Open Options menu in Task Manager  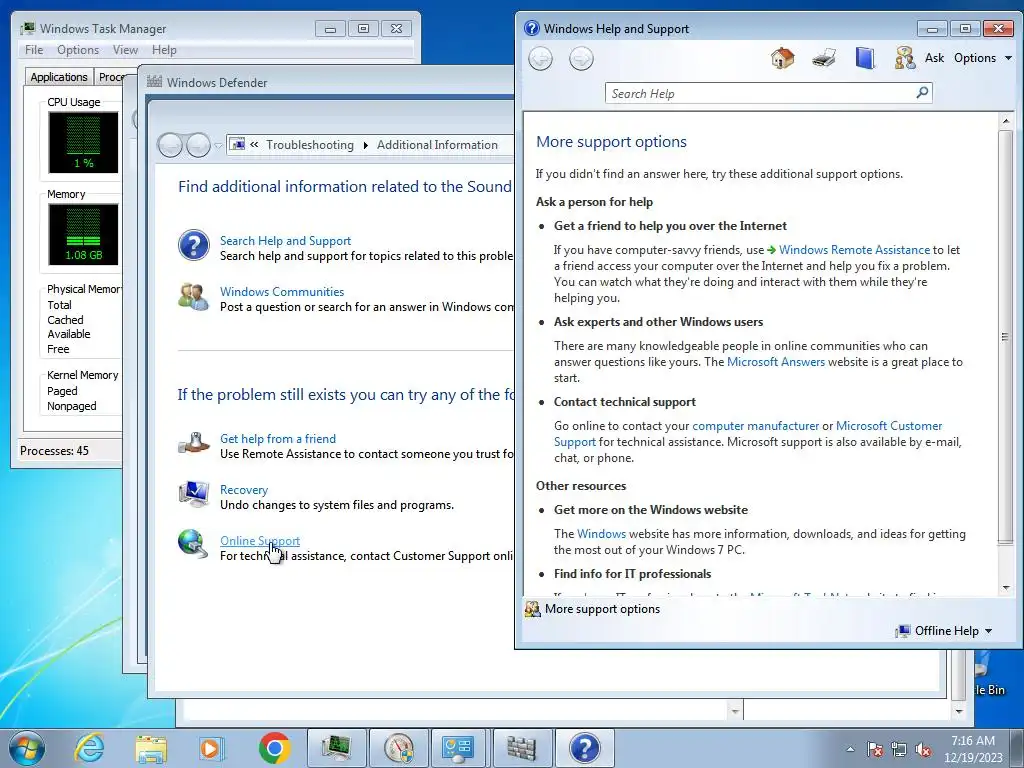coord(78,50)
